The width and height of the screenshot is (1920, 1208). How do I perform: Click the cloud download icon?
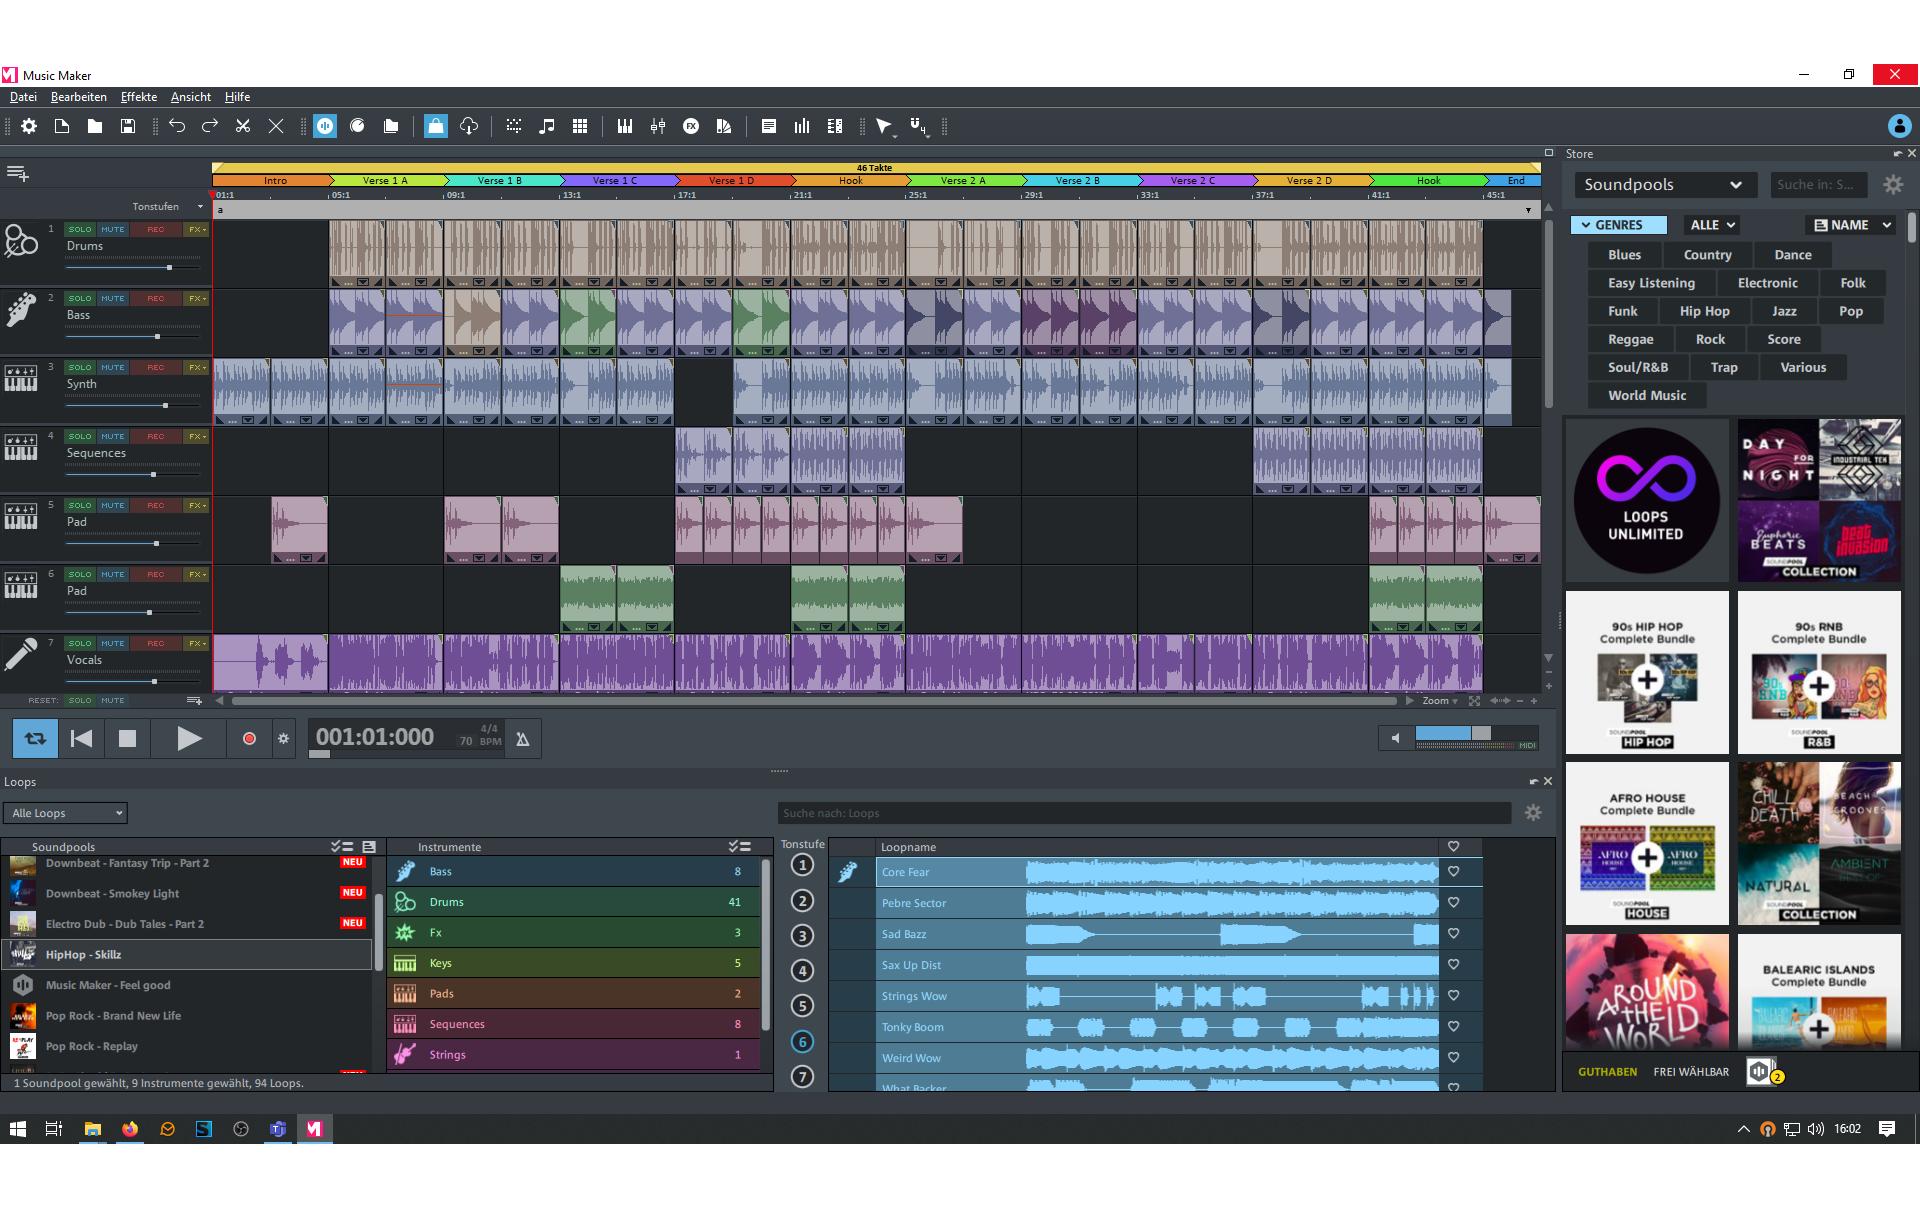click(469, 126)
